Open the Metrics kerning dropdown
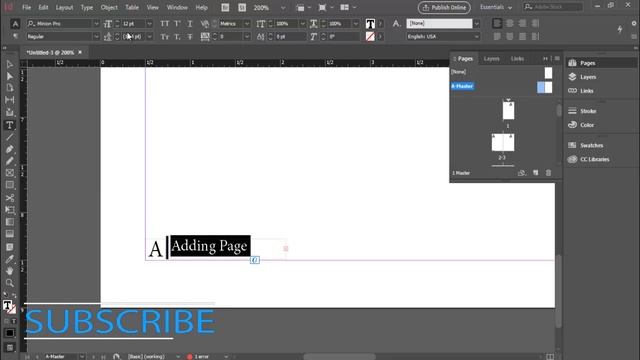 [x=247, y=24]
